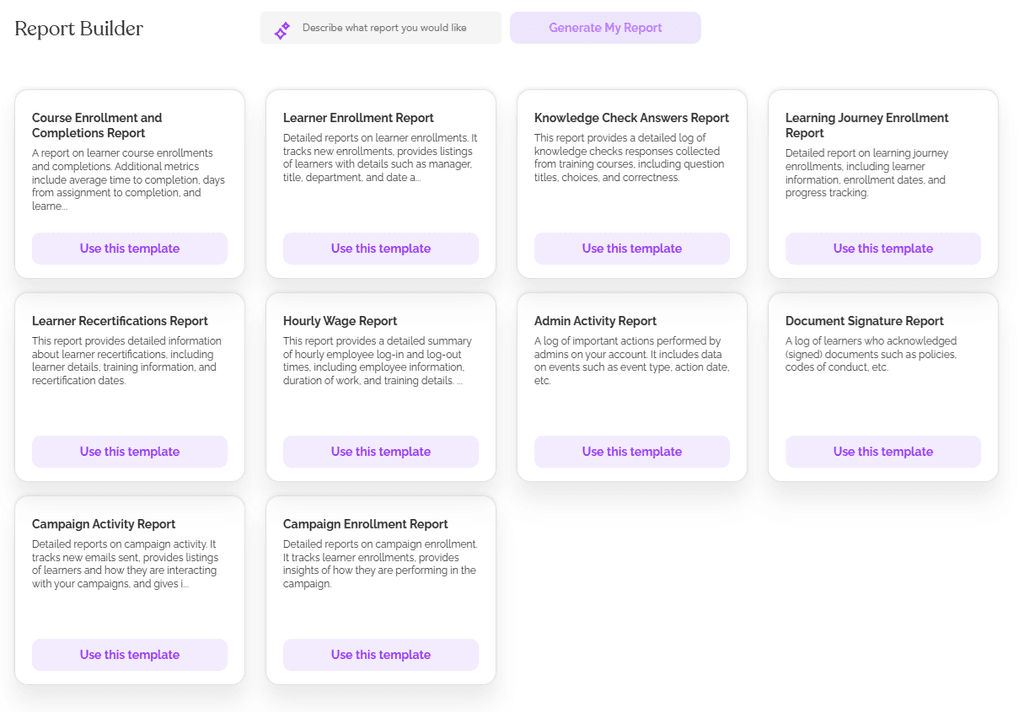The width and height of the screenshot is (1024, 712).
Task: Click the Report Builder heading
Action: tap(78, 29)
